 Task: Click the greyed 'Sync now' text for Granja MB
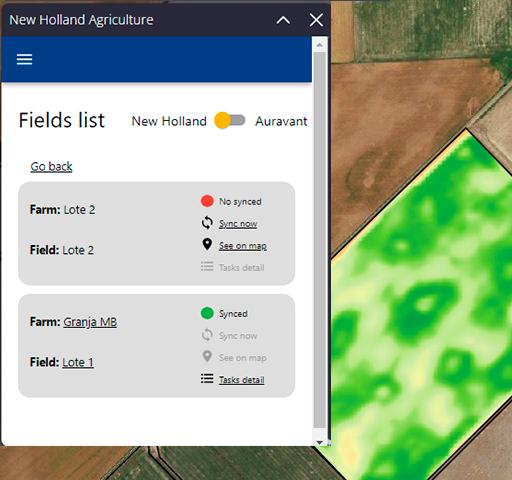[x=238, y=336]
